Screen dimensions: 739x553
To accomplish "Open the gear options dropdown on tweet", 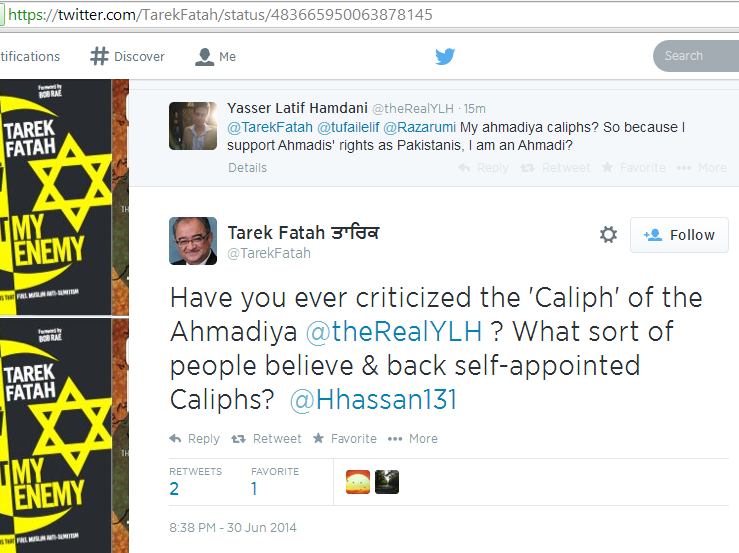I will pyautogui.click(x=608, y=234).
